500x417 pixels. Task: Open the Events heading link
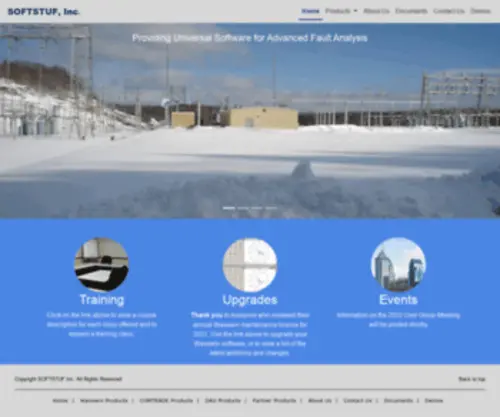398,300
